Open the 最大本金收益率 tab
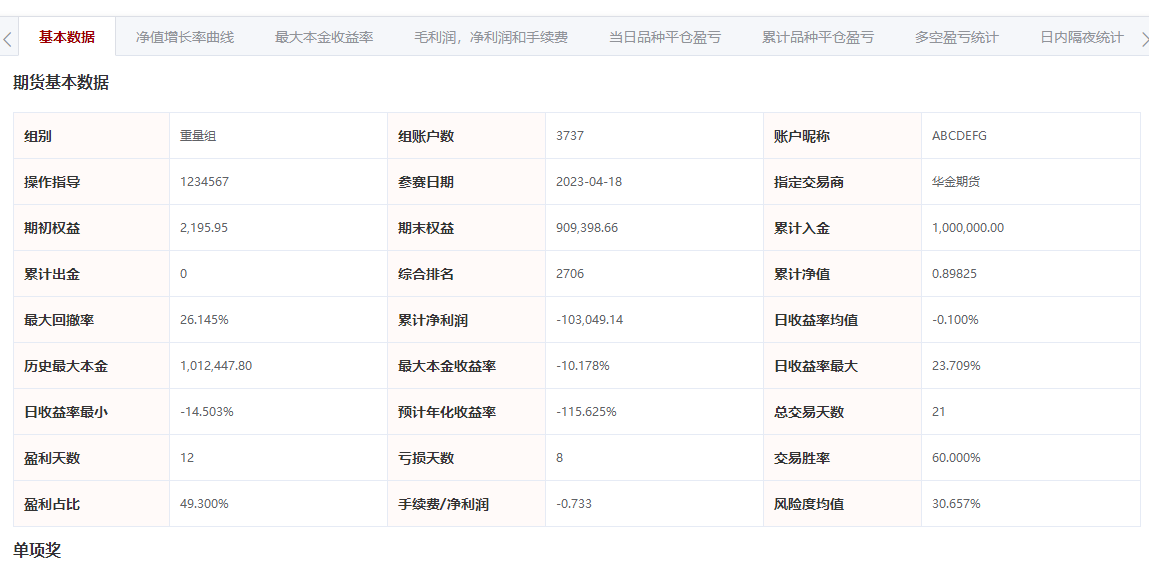The width and height of the screenshot is (1149, 564). coord(324,37)
